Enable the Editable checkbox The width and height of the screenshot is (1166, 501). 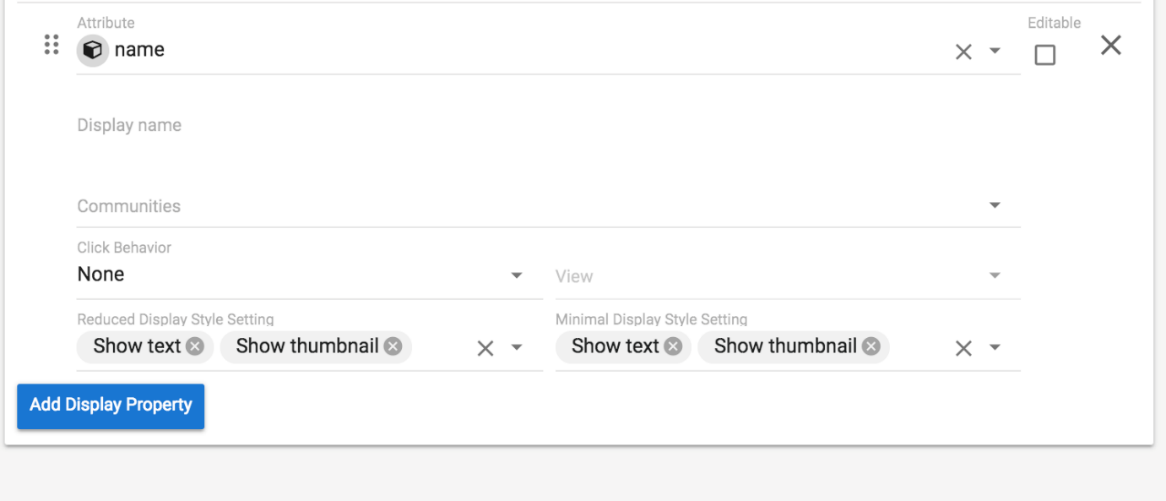(x=1045, y=55)
